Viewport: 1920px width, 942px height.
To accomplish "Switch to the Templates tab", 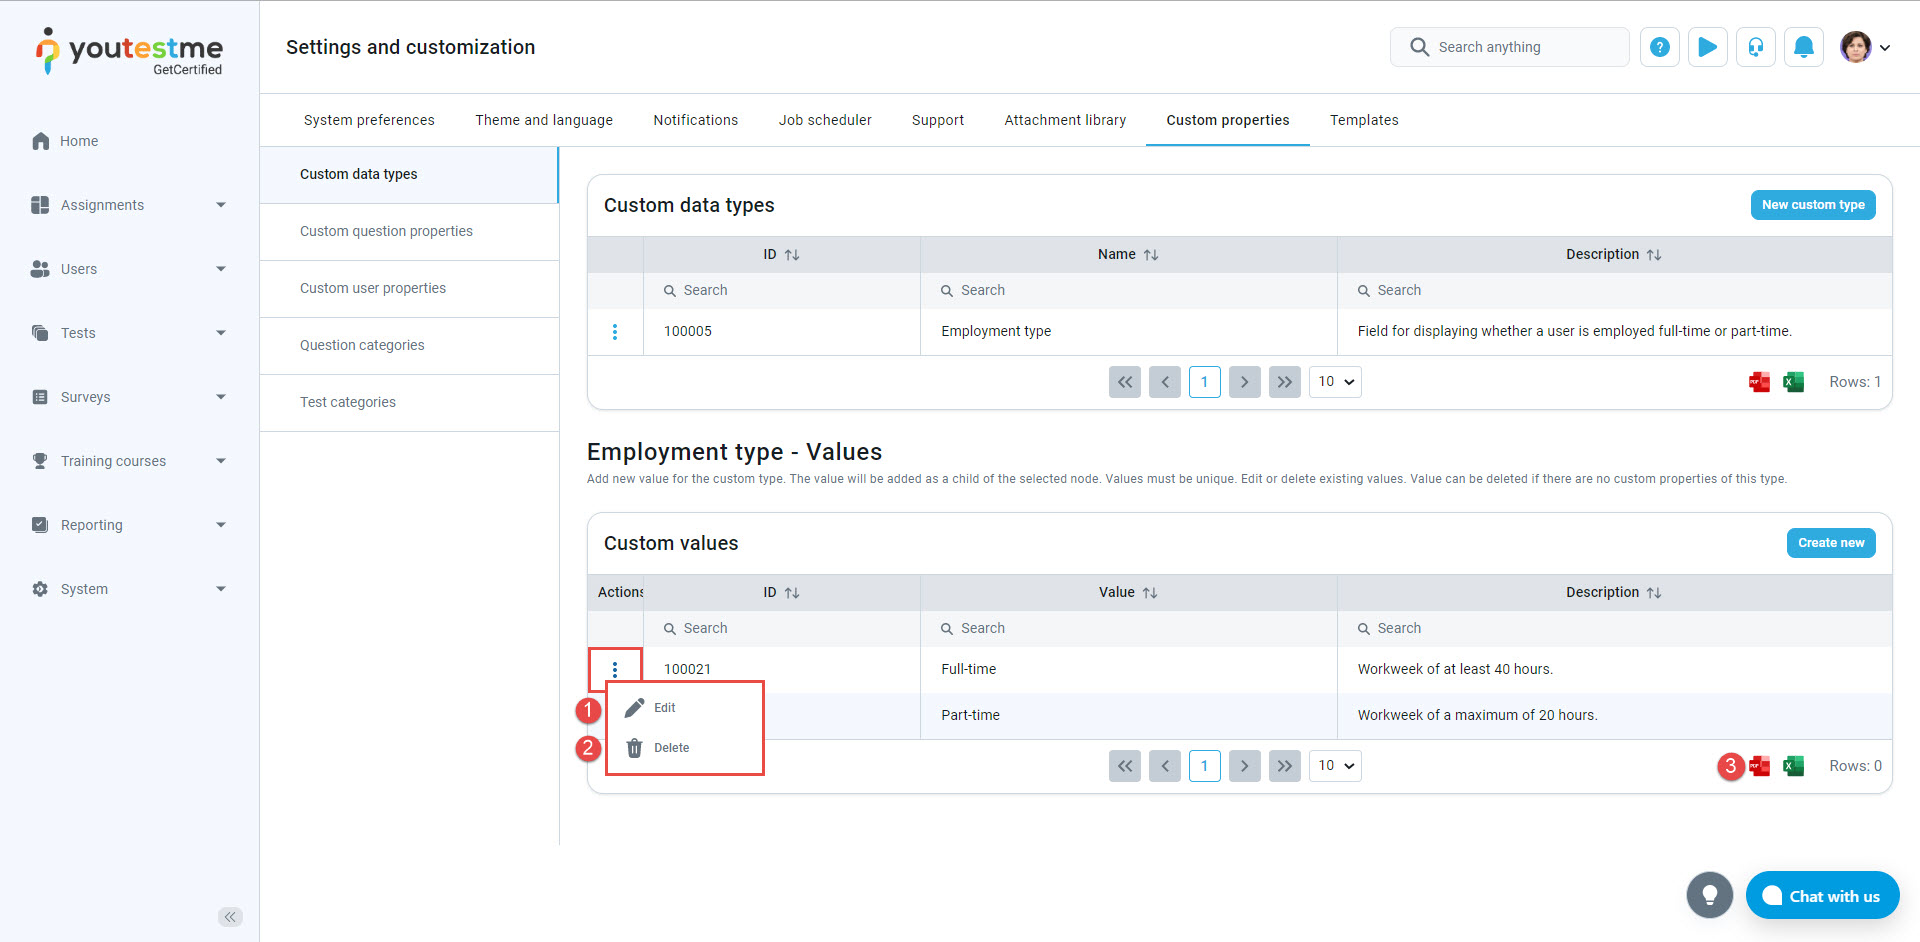I will (x=1363, y=120).
